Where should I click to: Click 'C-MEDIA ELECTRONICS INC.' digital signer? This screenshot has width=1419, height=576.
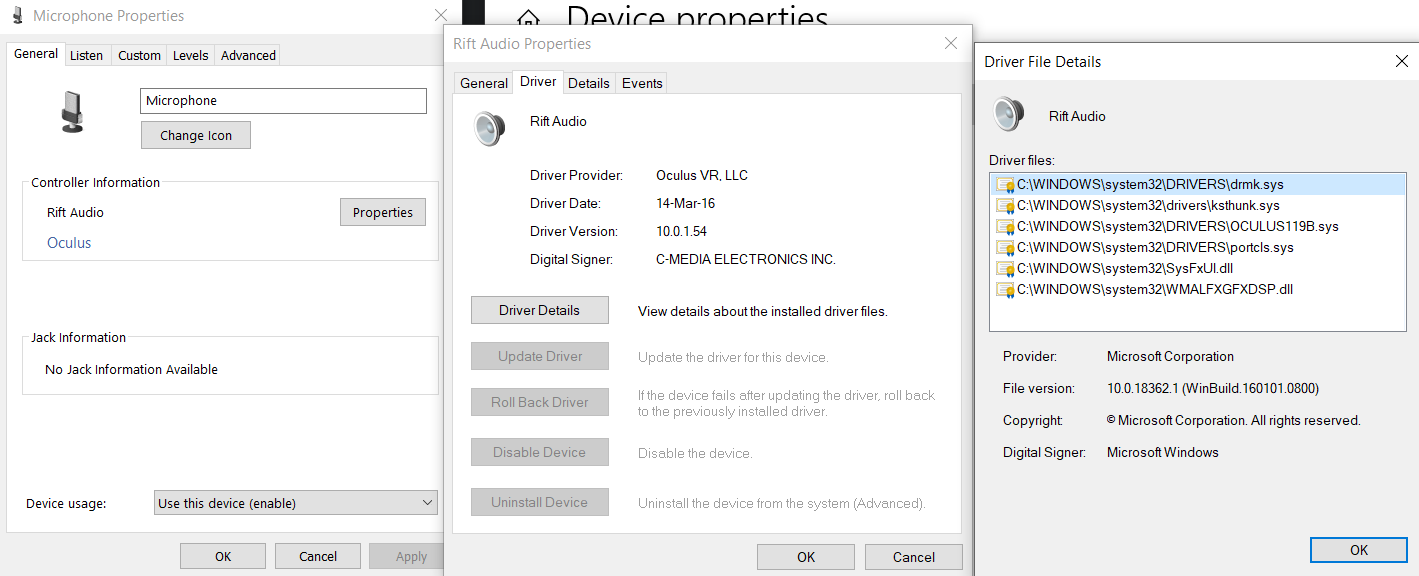746,259
